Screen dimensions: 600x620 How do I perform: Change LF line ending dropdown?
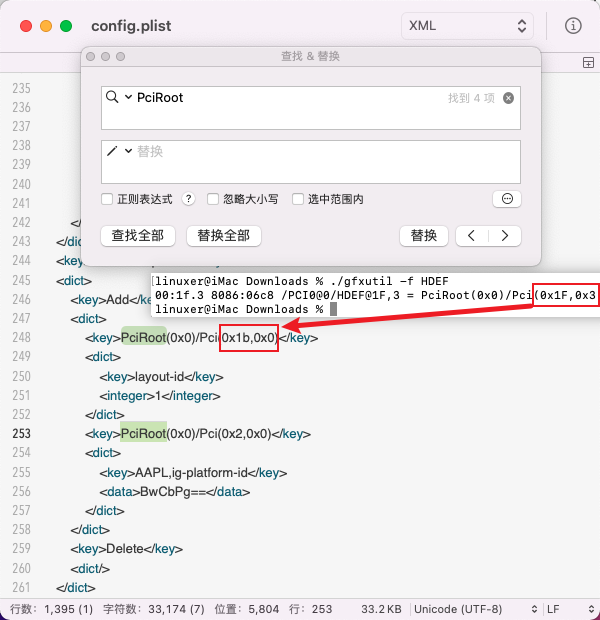[570, 608]
